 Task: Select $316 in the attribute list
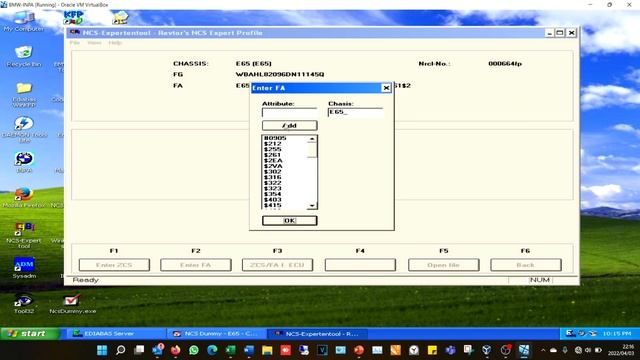coord(273,178)
